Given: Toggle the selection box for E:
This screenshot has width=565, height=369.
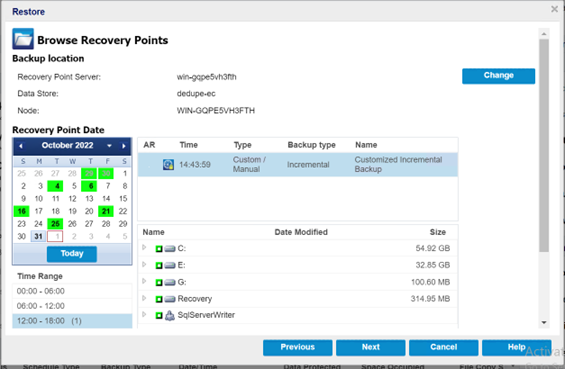Looking at the screenshot, I should 159,265.
